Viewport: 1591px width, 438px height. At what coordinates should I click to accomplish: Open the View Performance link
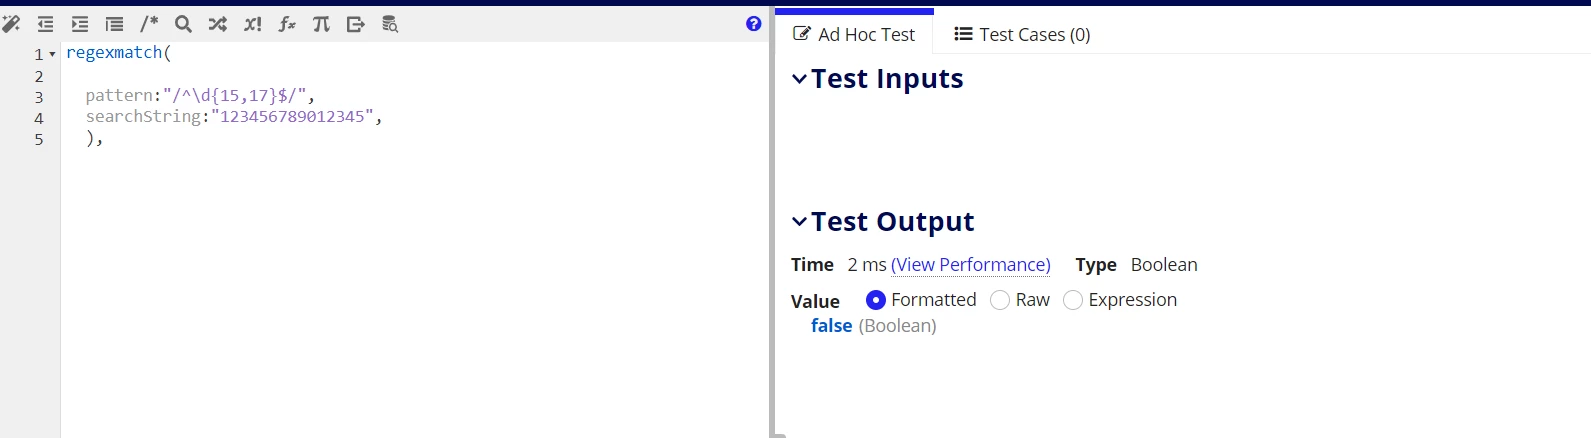(971, 265)
